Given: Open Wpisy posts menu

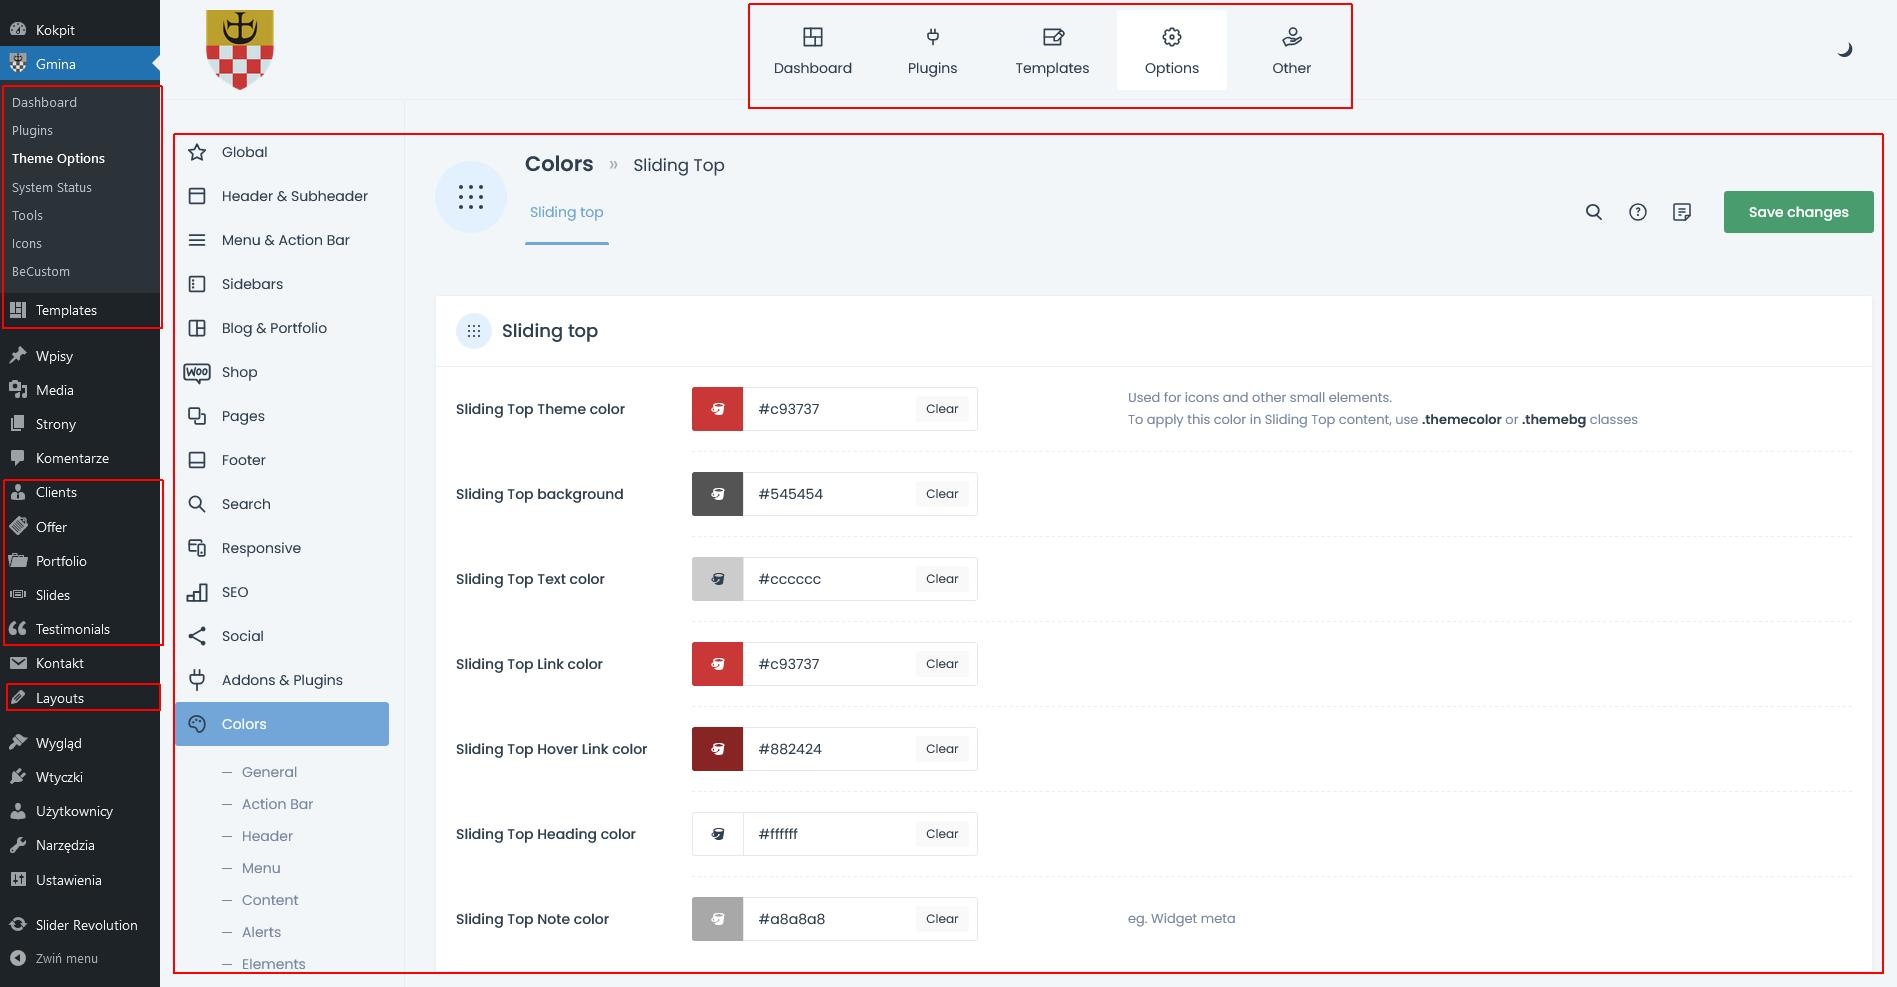Looking at the screenshot, I should pos(80,356).
